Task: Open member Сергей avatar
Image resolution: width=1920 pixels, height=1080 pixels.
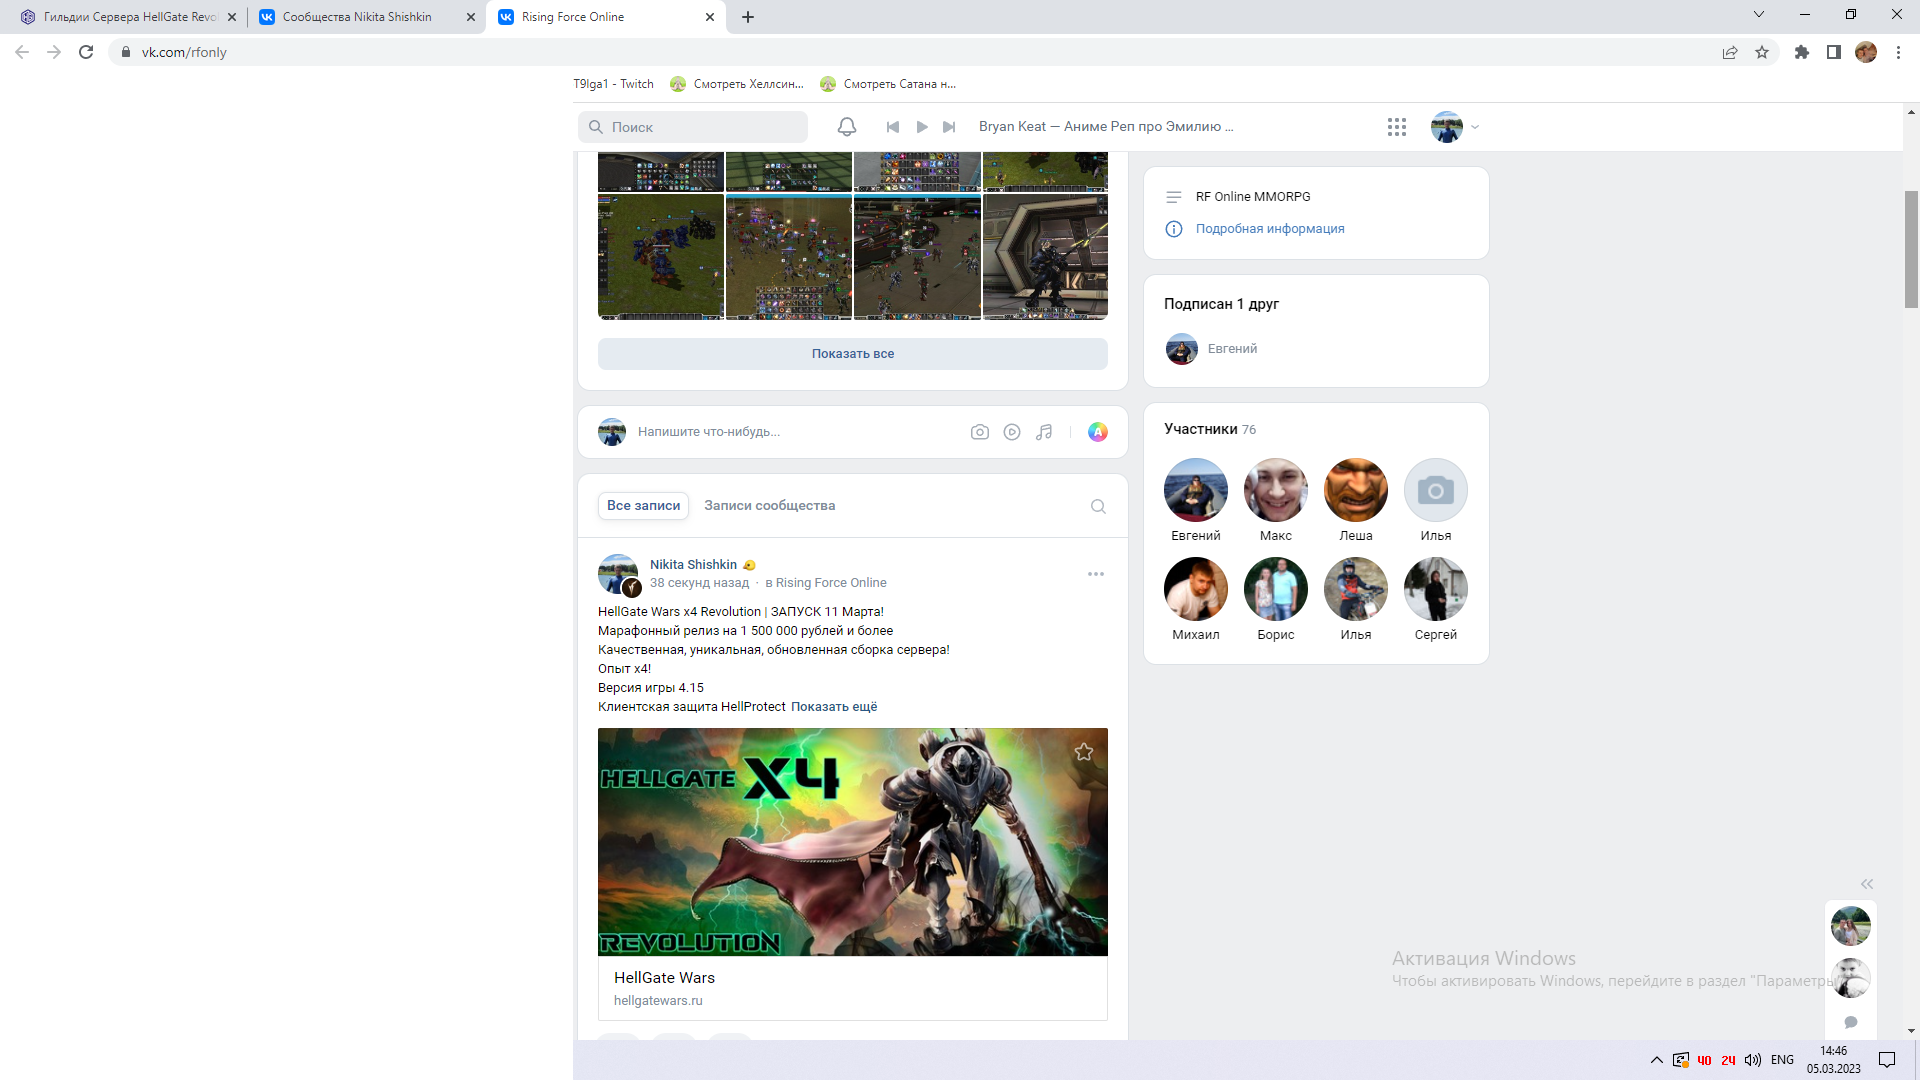Action: (1436, 589)
